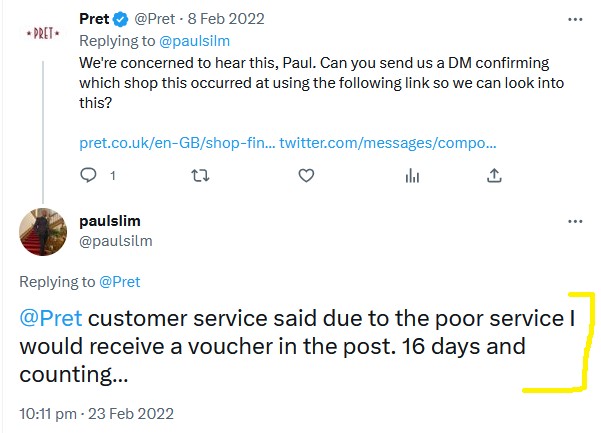
Task: View tweet analytics bar chart icon
Action: 412,175
